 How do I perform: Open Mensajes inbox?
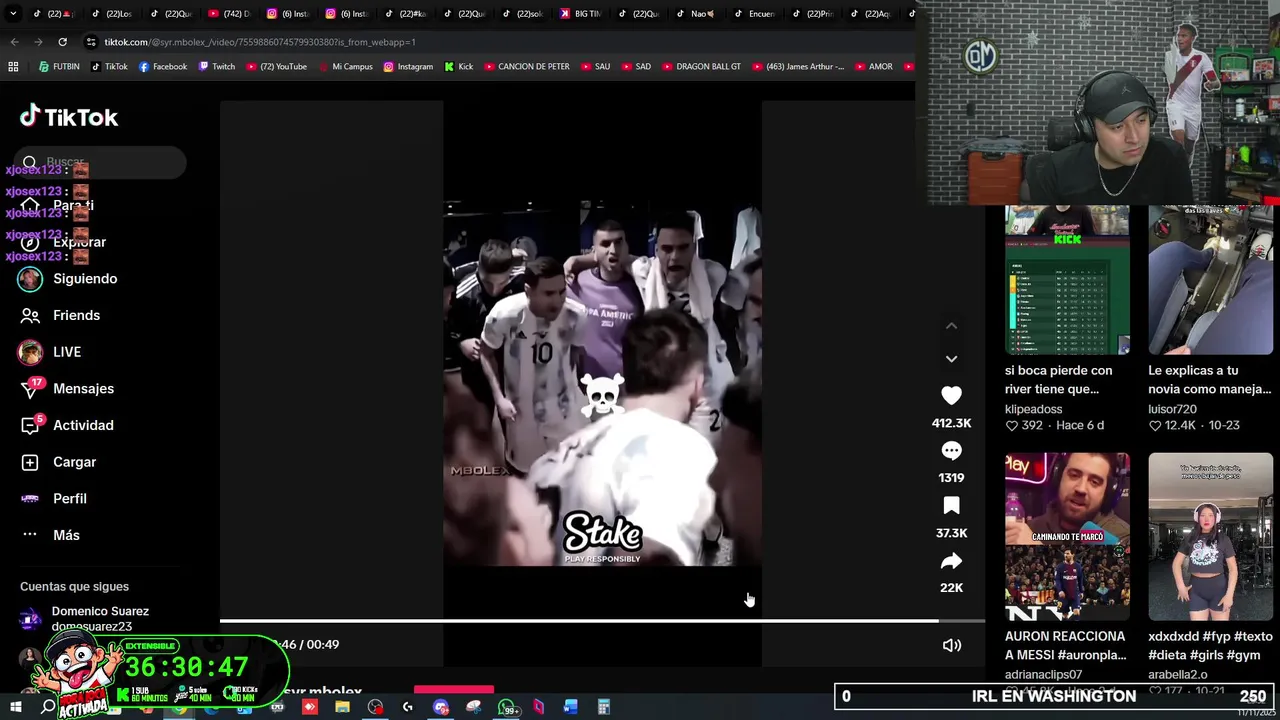coord(66,389)
